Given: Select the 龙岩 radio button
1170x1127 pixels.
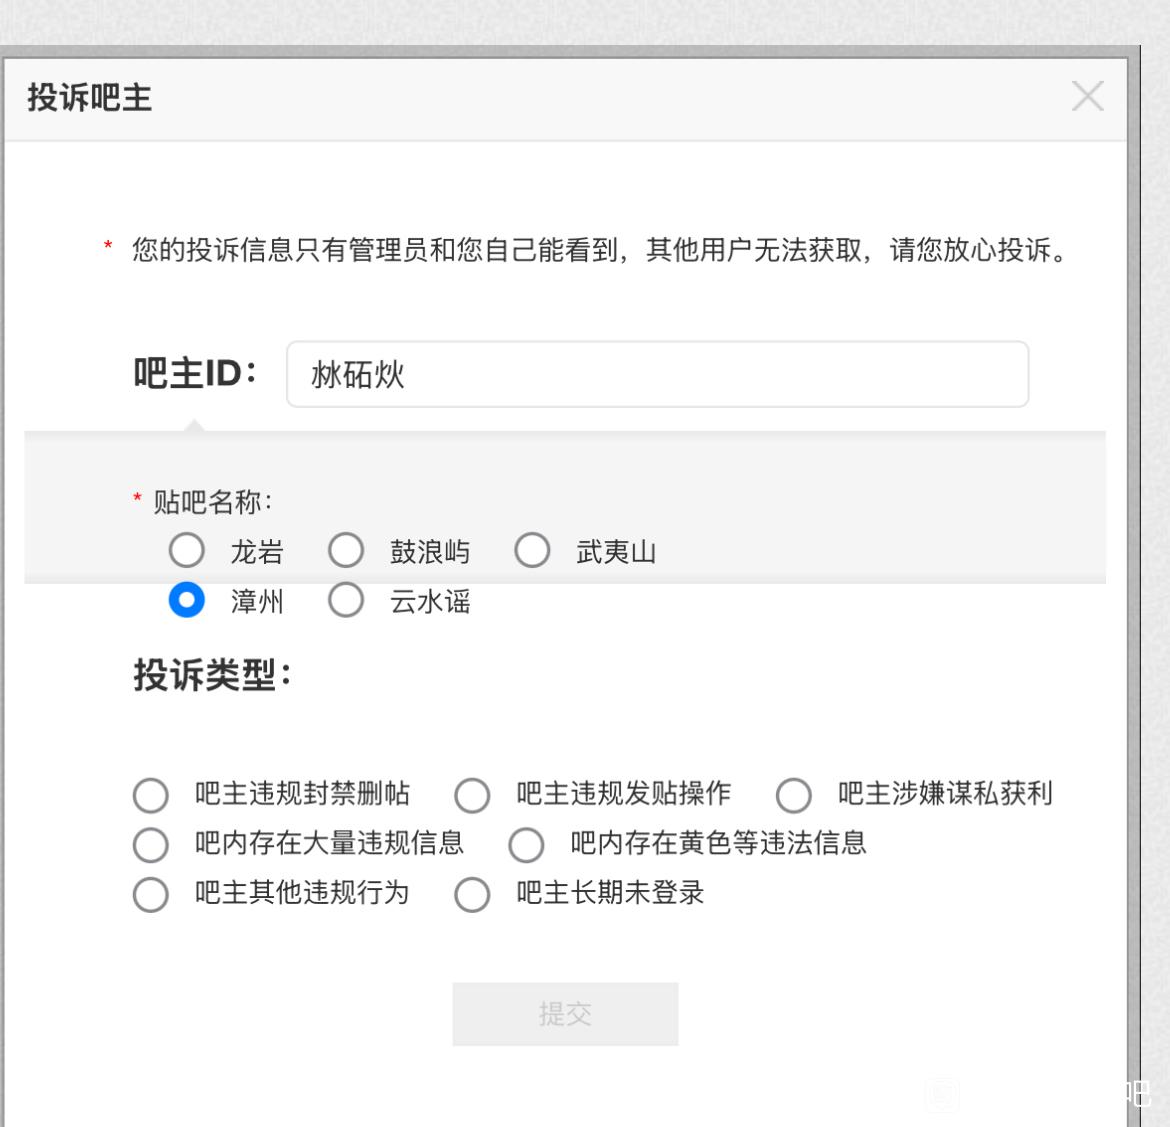Looking at the screenshot, I should pyautogui.click(x=187, y=550).
